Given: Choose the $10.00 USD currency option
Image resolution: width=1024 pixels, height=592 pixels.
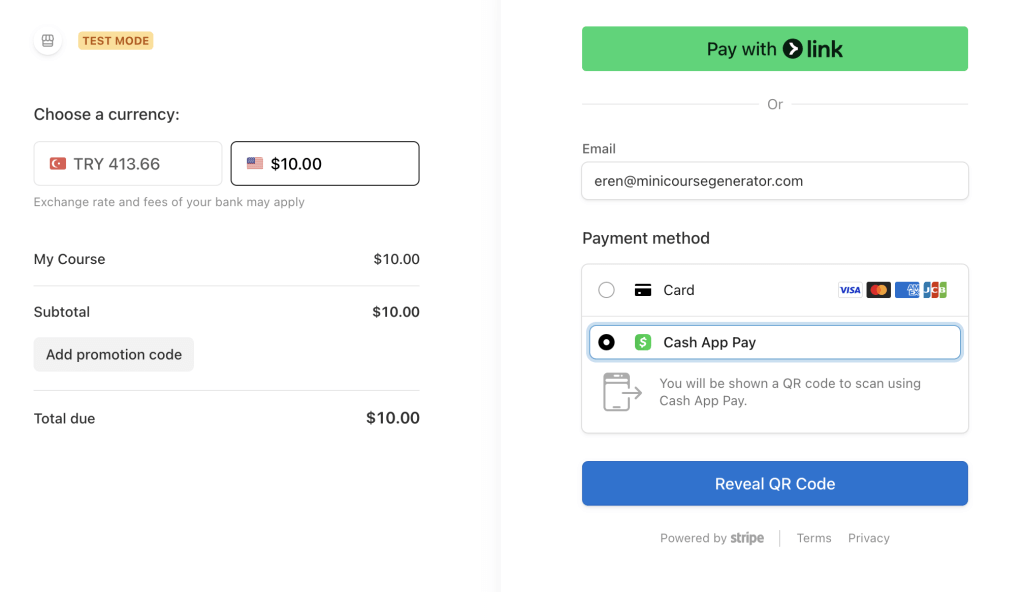Looking at the screenshot, I should click(325, 164).
